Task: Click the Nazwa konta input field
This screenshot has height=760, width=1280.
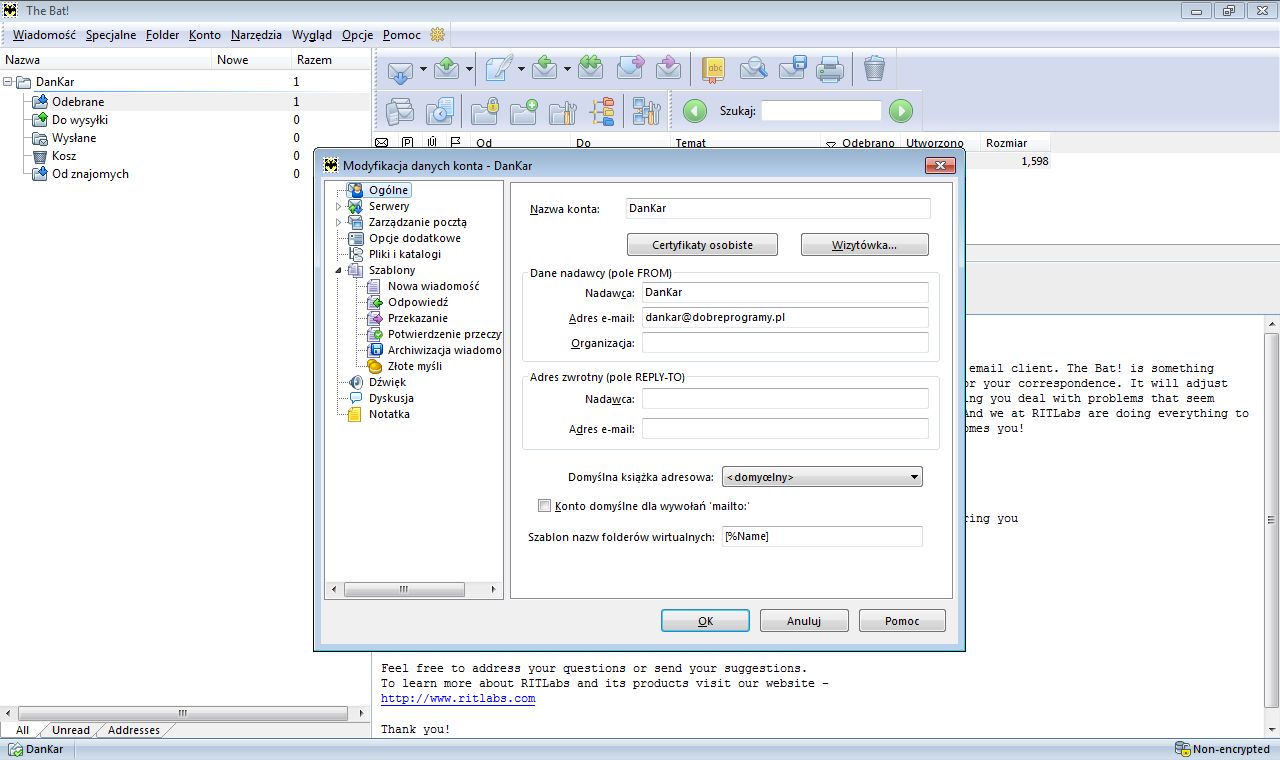Action: pyautogui.click(x=777, y=208)
